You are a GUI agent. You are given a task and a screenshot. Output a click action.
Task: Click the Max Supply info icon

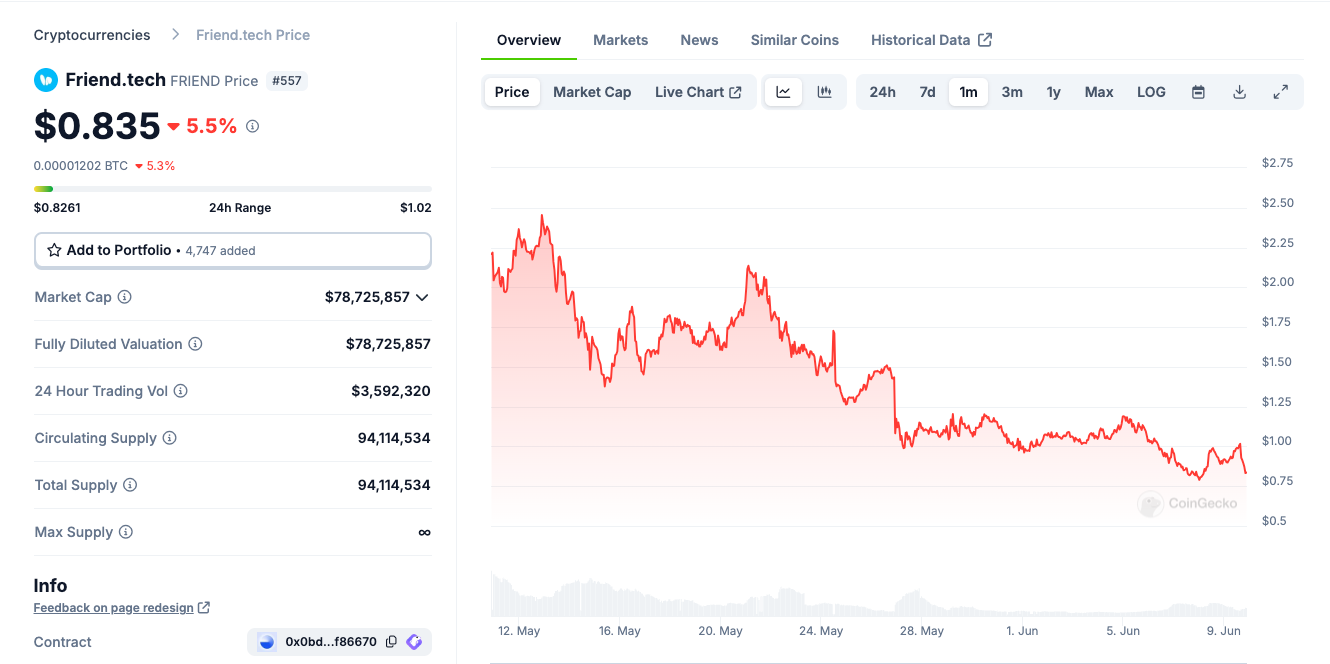pyautogui.click(x=126, y=532)
